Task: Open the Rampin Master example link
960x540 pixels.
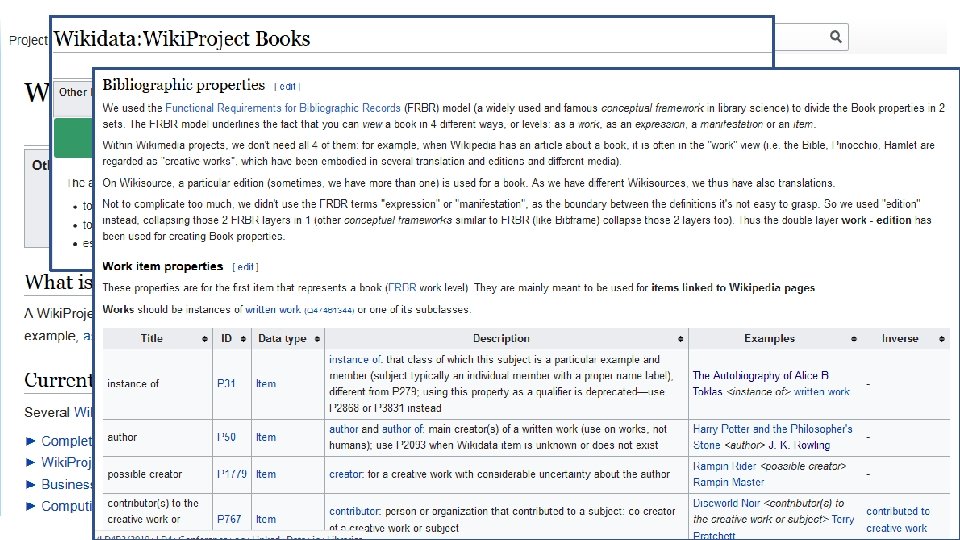Action: pyautogui.click(x=729, y=482)
